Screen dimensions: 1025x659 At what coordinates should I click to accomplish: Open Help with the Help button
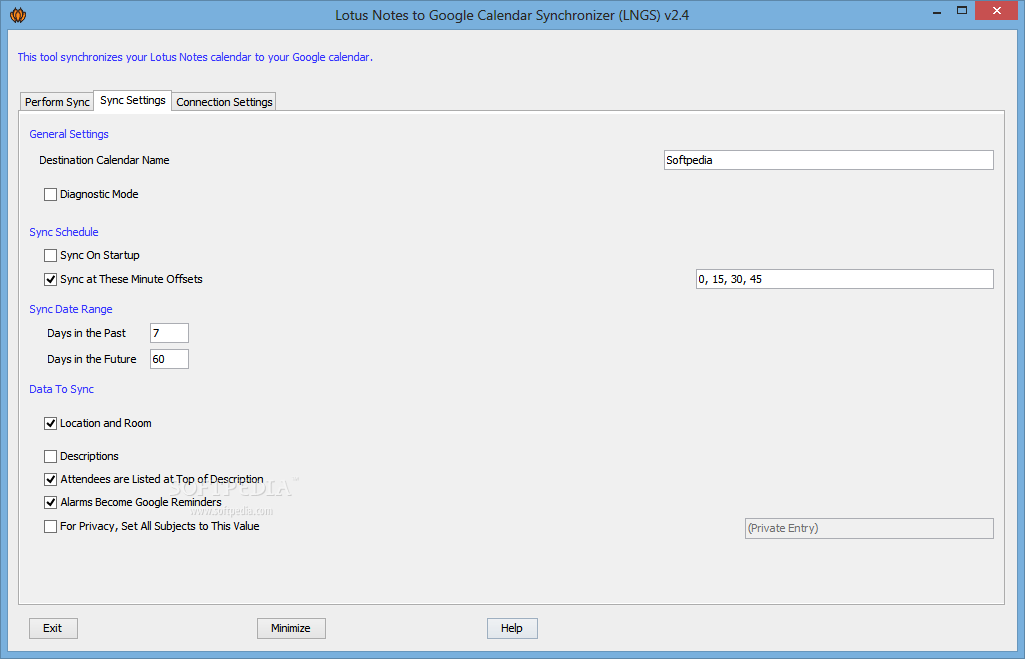(x=512, y=628)
